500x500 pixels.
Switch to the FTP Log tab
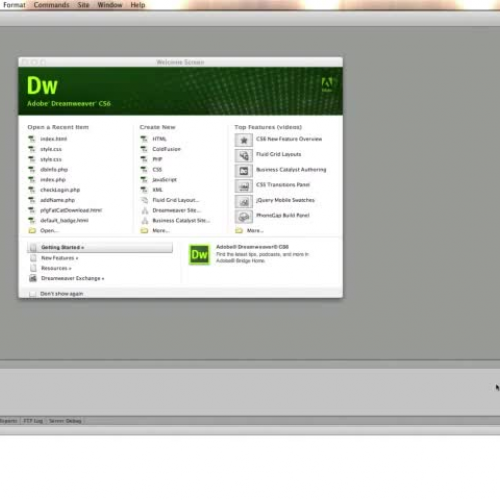click(x=33, y=421)
